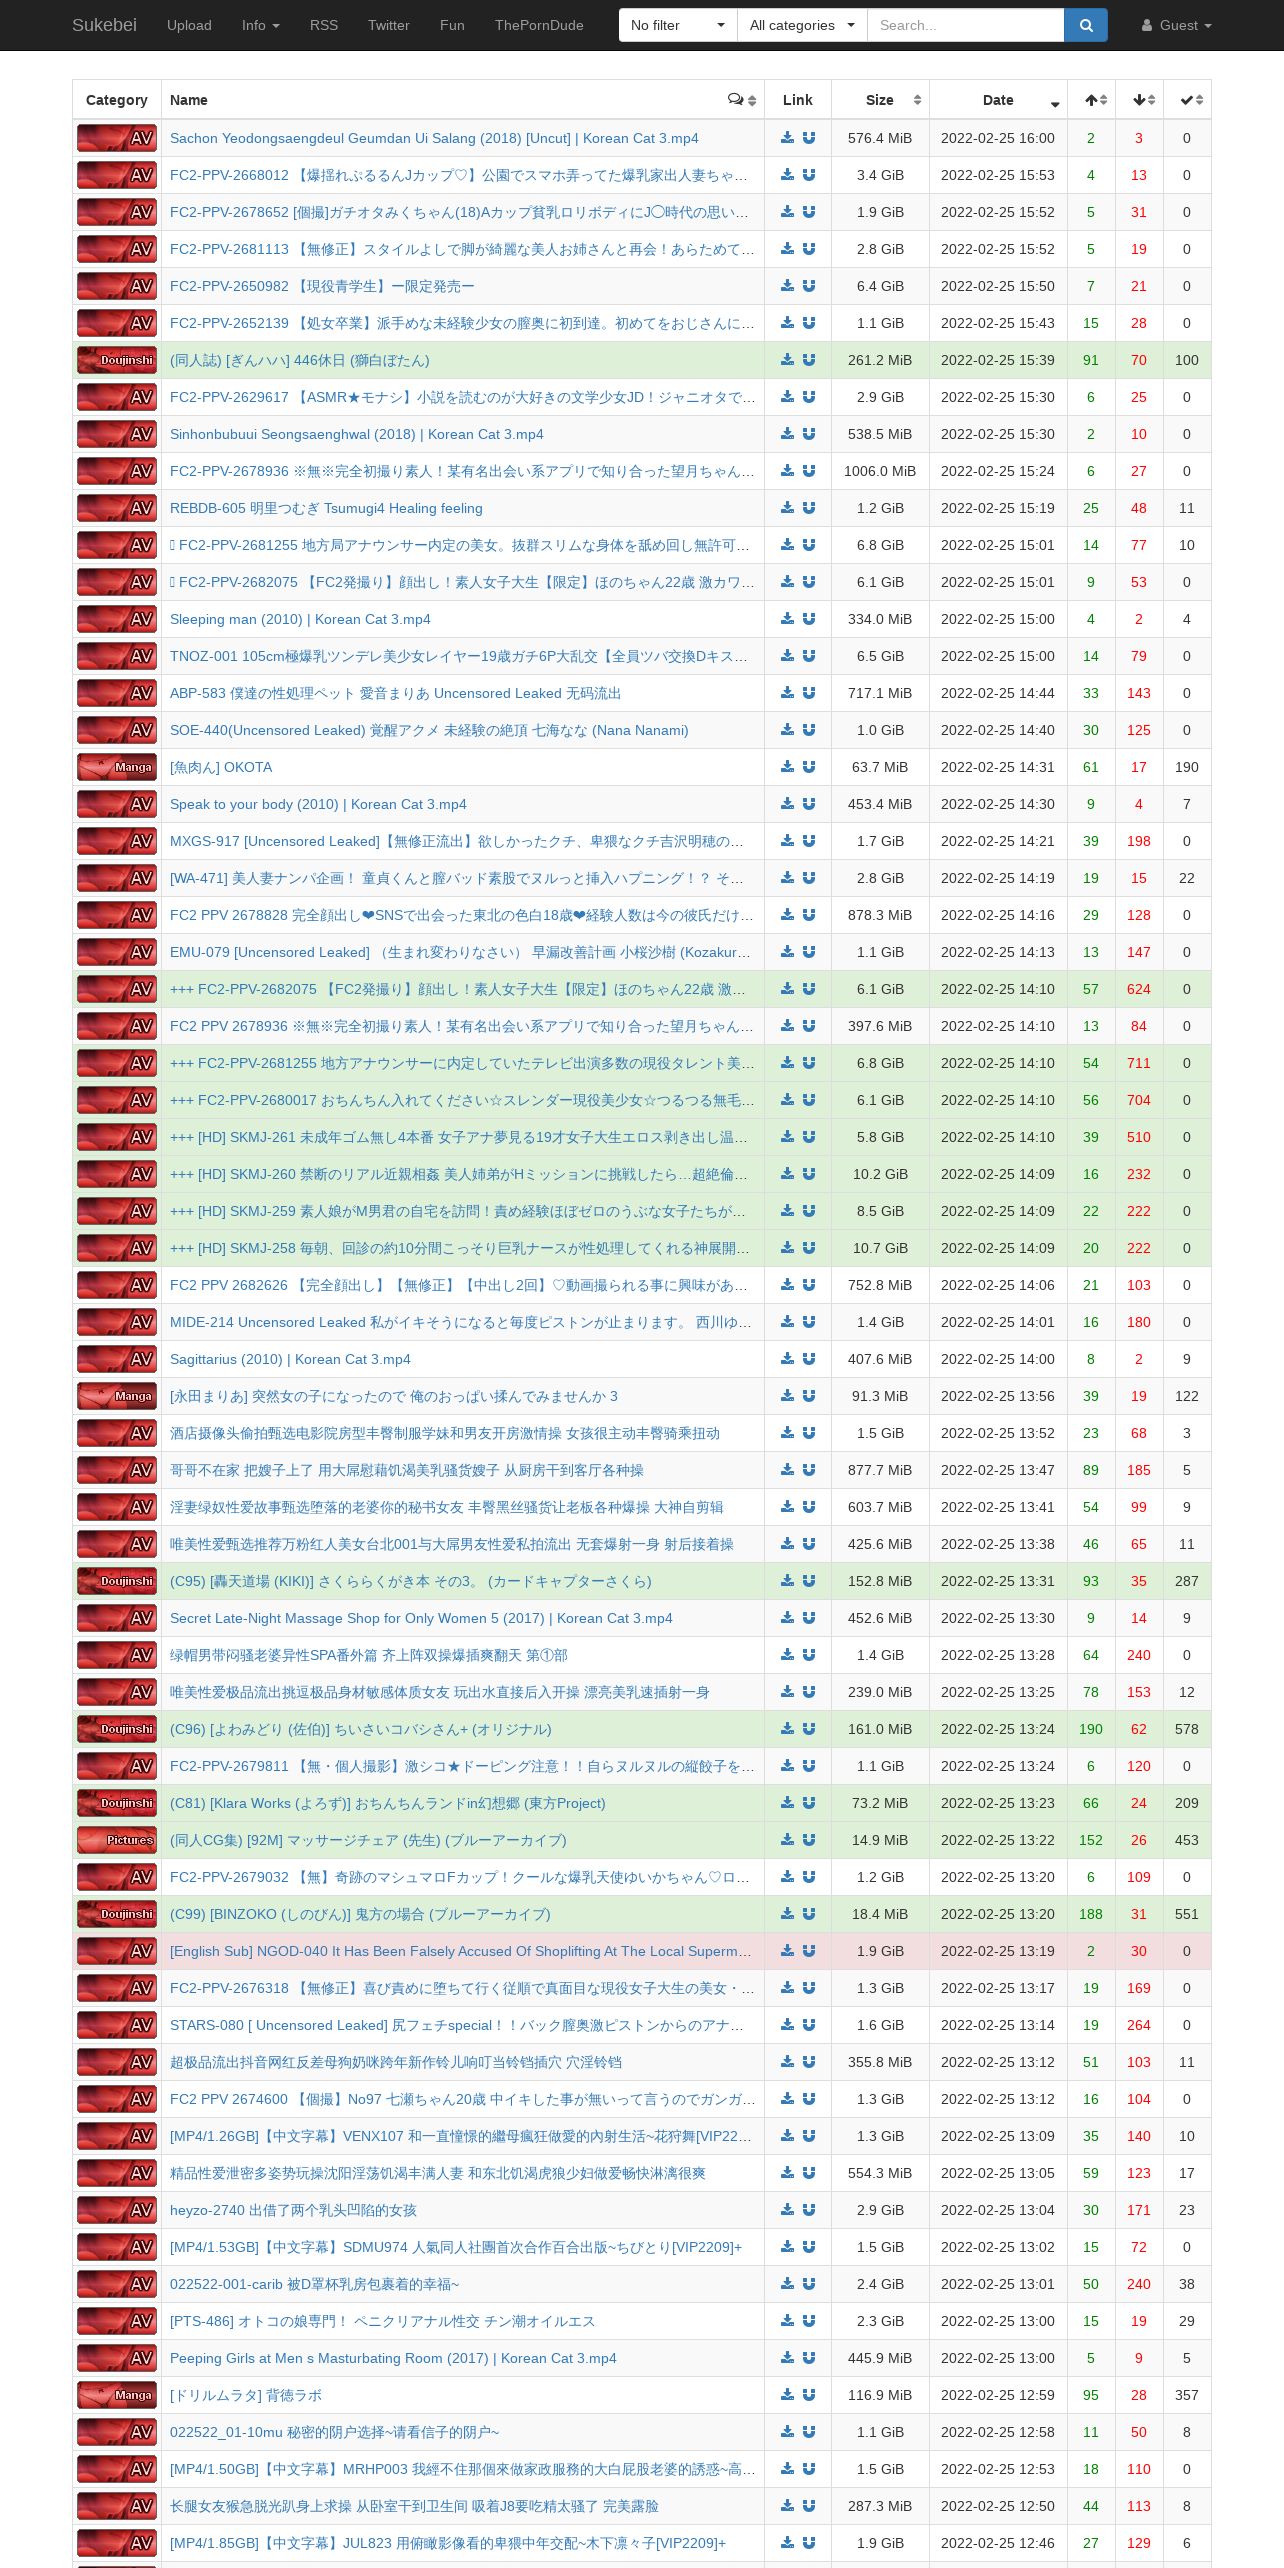Download torrent file for Sleeping man (2010)
Screen dimensions: 1284x2568
coord(788,619)
